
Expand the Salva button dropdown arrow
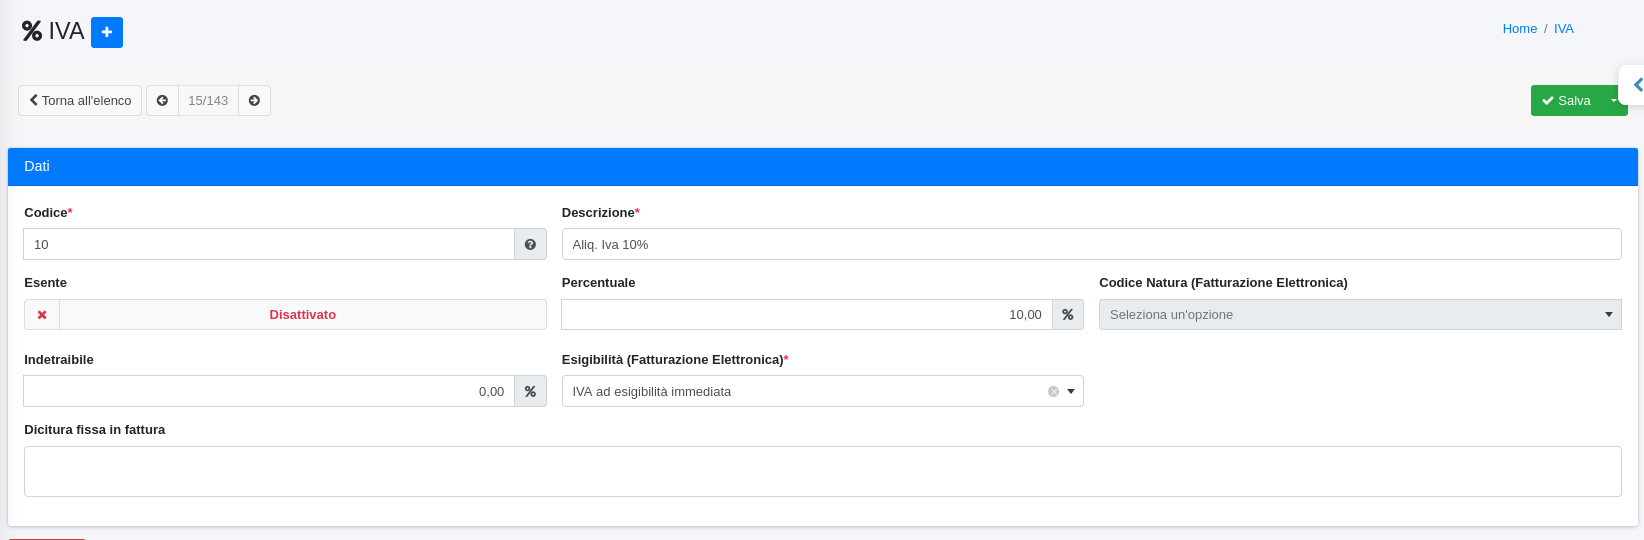click(x=1613, y=101)
